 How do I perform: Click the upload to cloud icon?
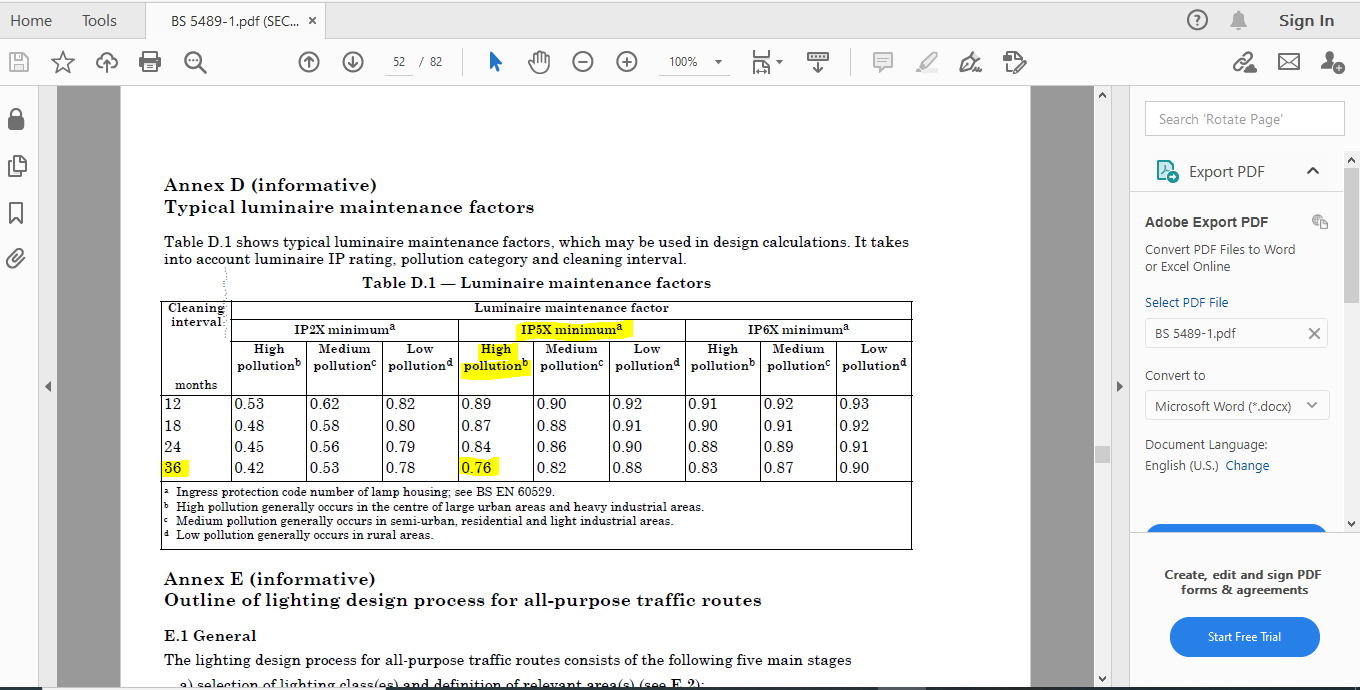point(107,62)
